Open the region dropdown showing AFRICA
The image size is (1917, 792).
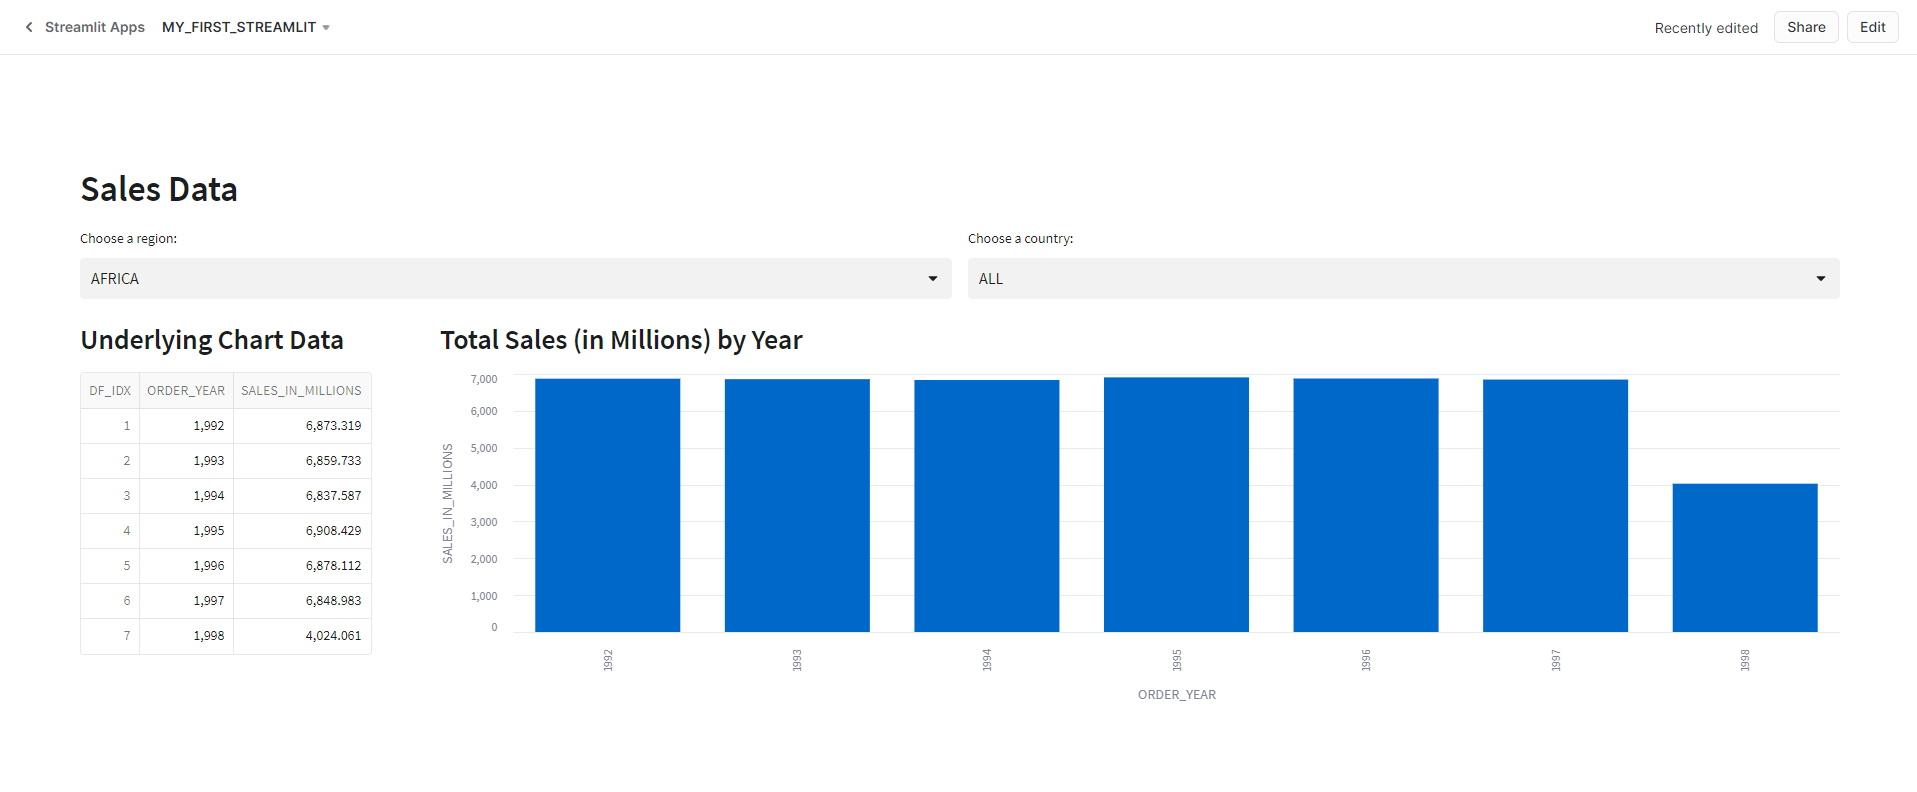[x=515, y=279]
